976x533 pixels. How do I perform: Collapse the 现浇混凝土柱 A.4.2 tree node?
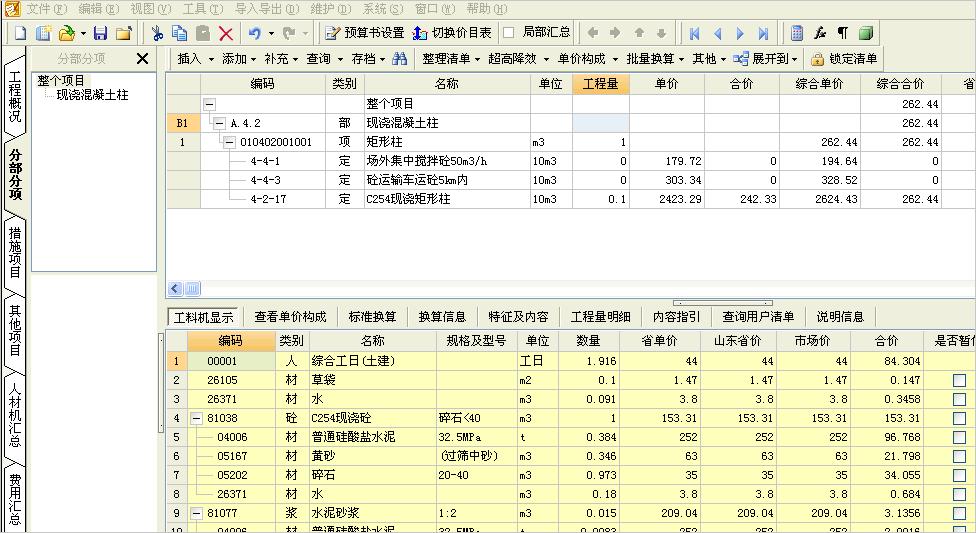pyautogui.click(x=219, y=123)
